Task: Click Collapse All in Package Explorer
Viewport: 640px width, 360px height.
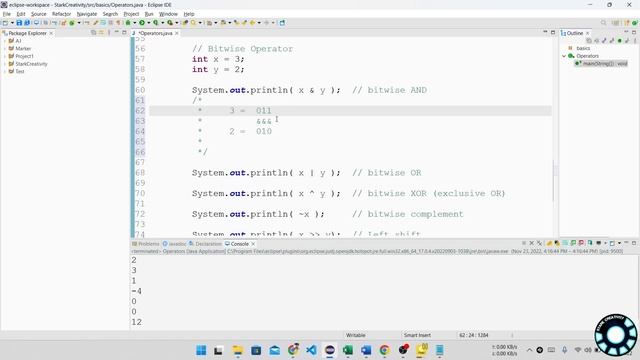Action: [93, 33]
